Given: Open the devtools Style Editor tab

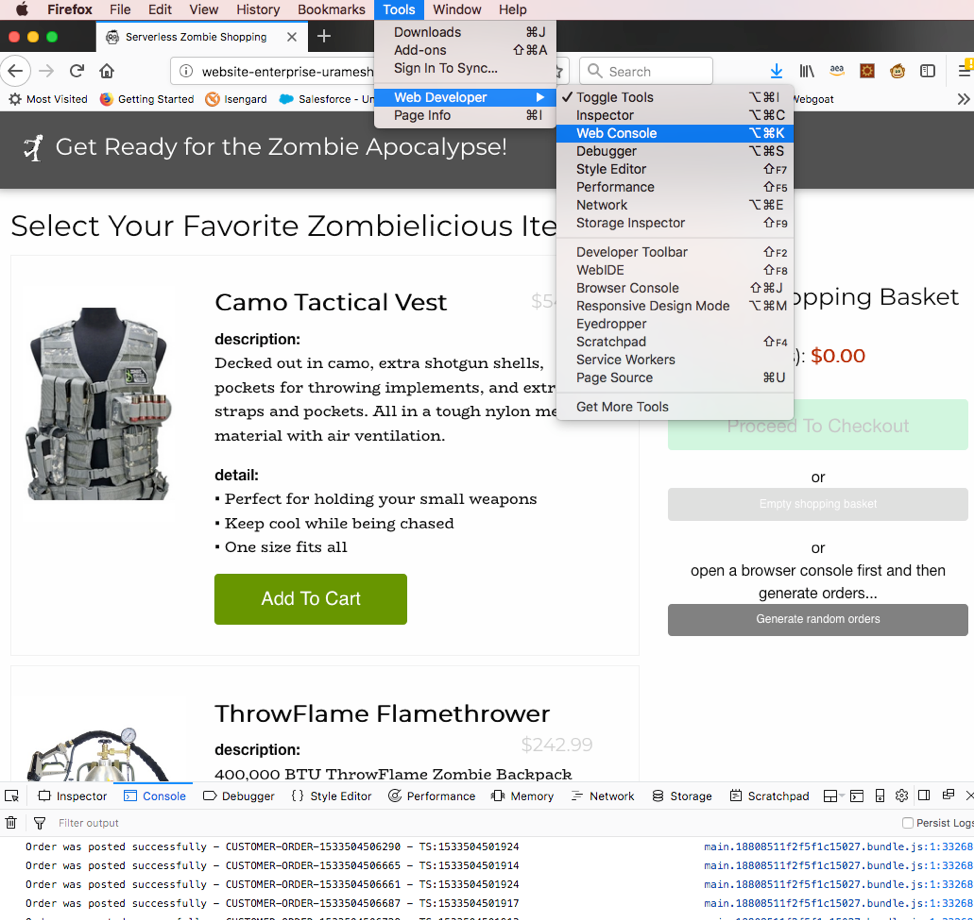Looking at the screenshot, I should 331,796.
